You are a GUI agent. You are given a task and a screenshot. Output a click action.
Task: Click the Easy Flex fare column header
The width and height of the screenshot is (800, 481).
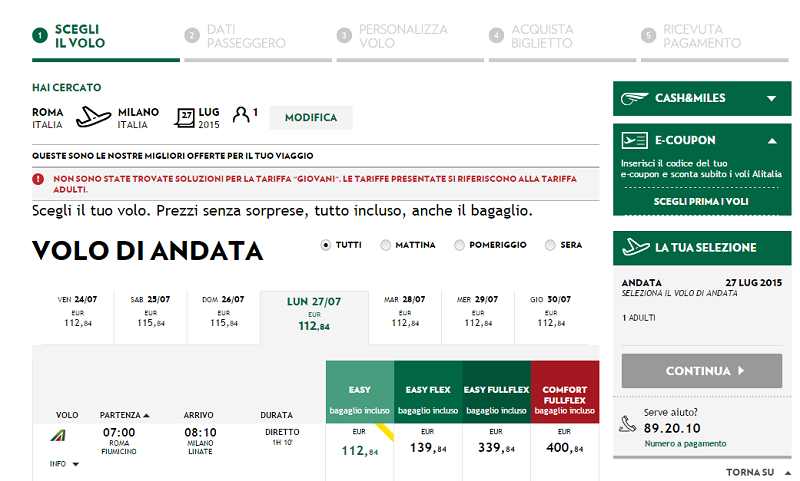coord(428,392)
